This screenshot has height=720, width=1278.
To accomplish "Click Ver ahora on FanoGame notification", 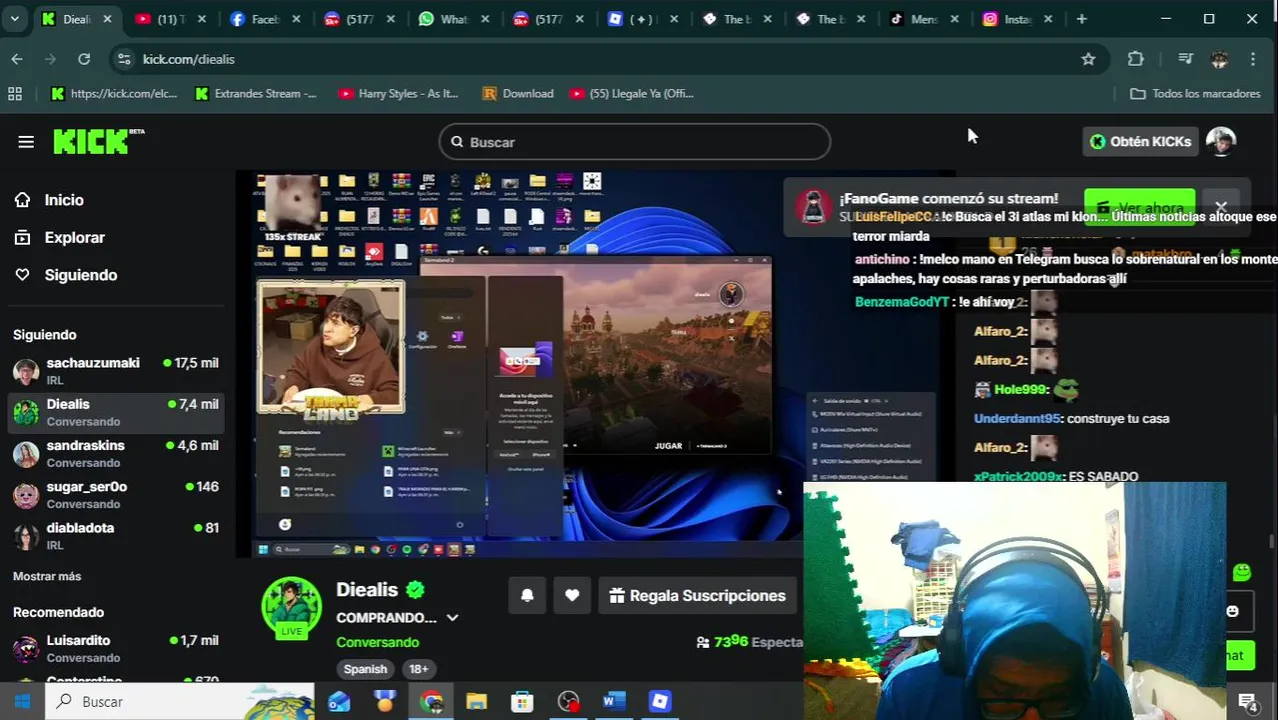I will 1140,207.
